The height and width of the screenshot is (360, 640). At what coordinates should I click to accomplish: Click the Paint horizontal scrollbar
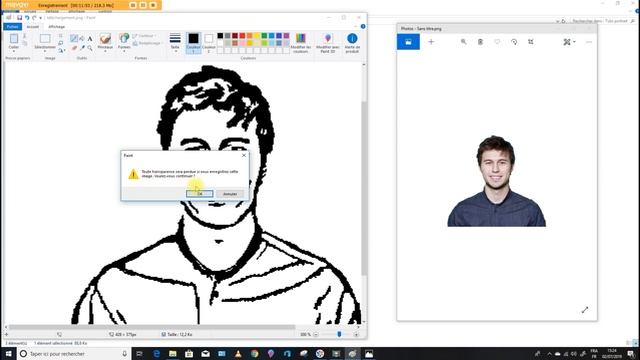(152, 327)
